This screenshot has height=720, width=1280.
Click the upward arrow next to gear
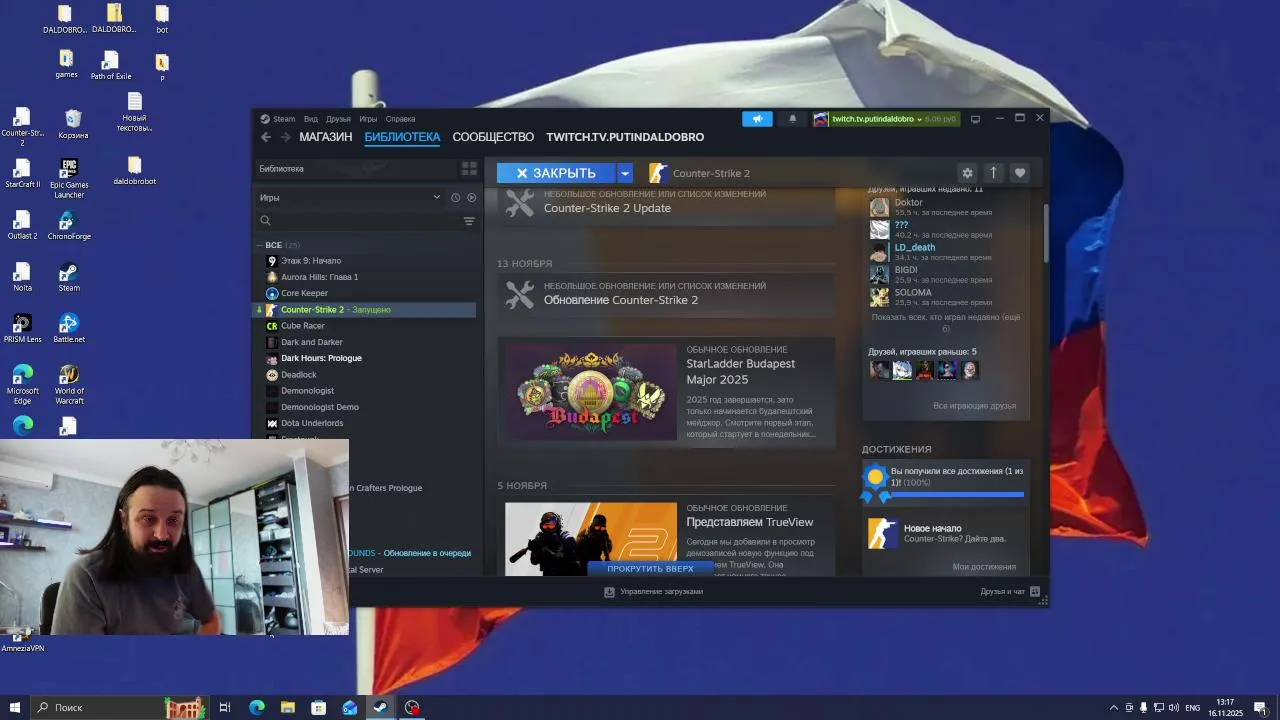[x=993, y=173]
